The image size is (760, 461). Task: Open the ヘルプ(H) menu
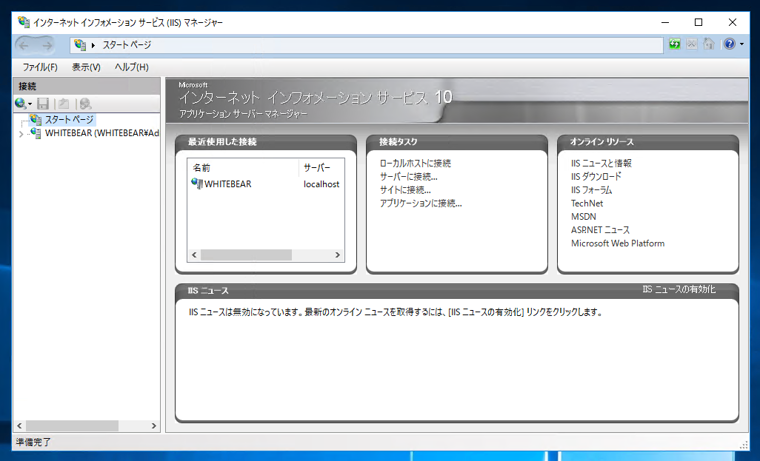pos(131,67)
